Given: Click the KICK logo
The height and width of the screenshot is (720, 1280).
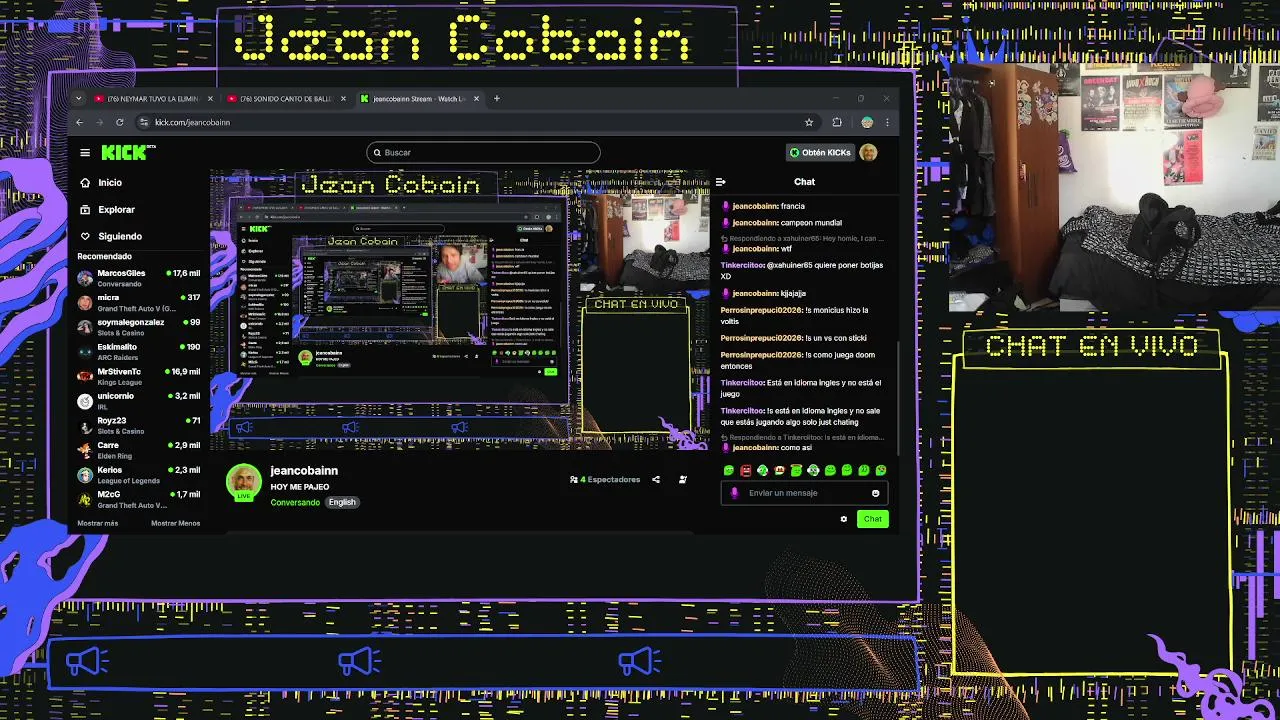Looking at the screenshot, I should pos(128,152).
